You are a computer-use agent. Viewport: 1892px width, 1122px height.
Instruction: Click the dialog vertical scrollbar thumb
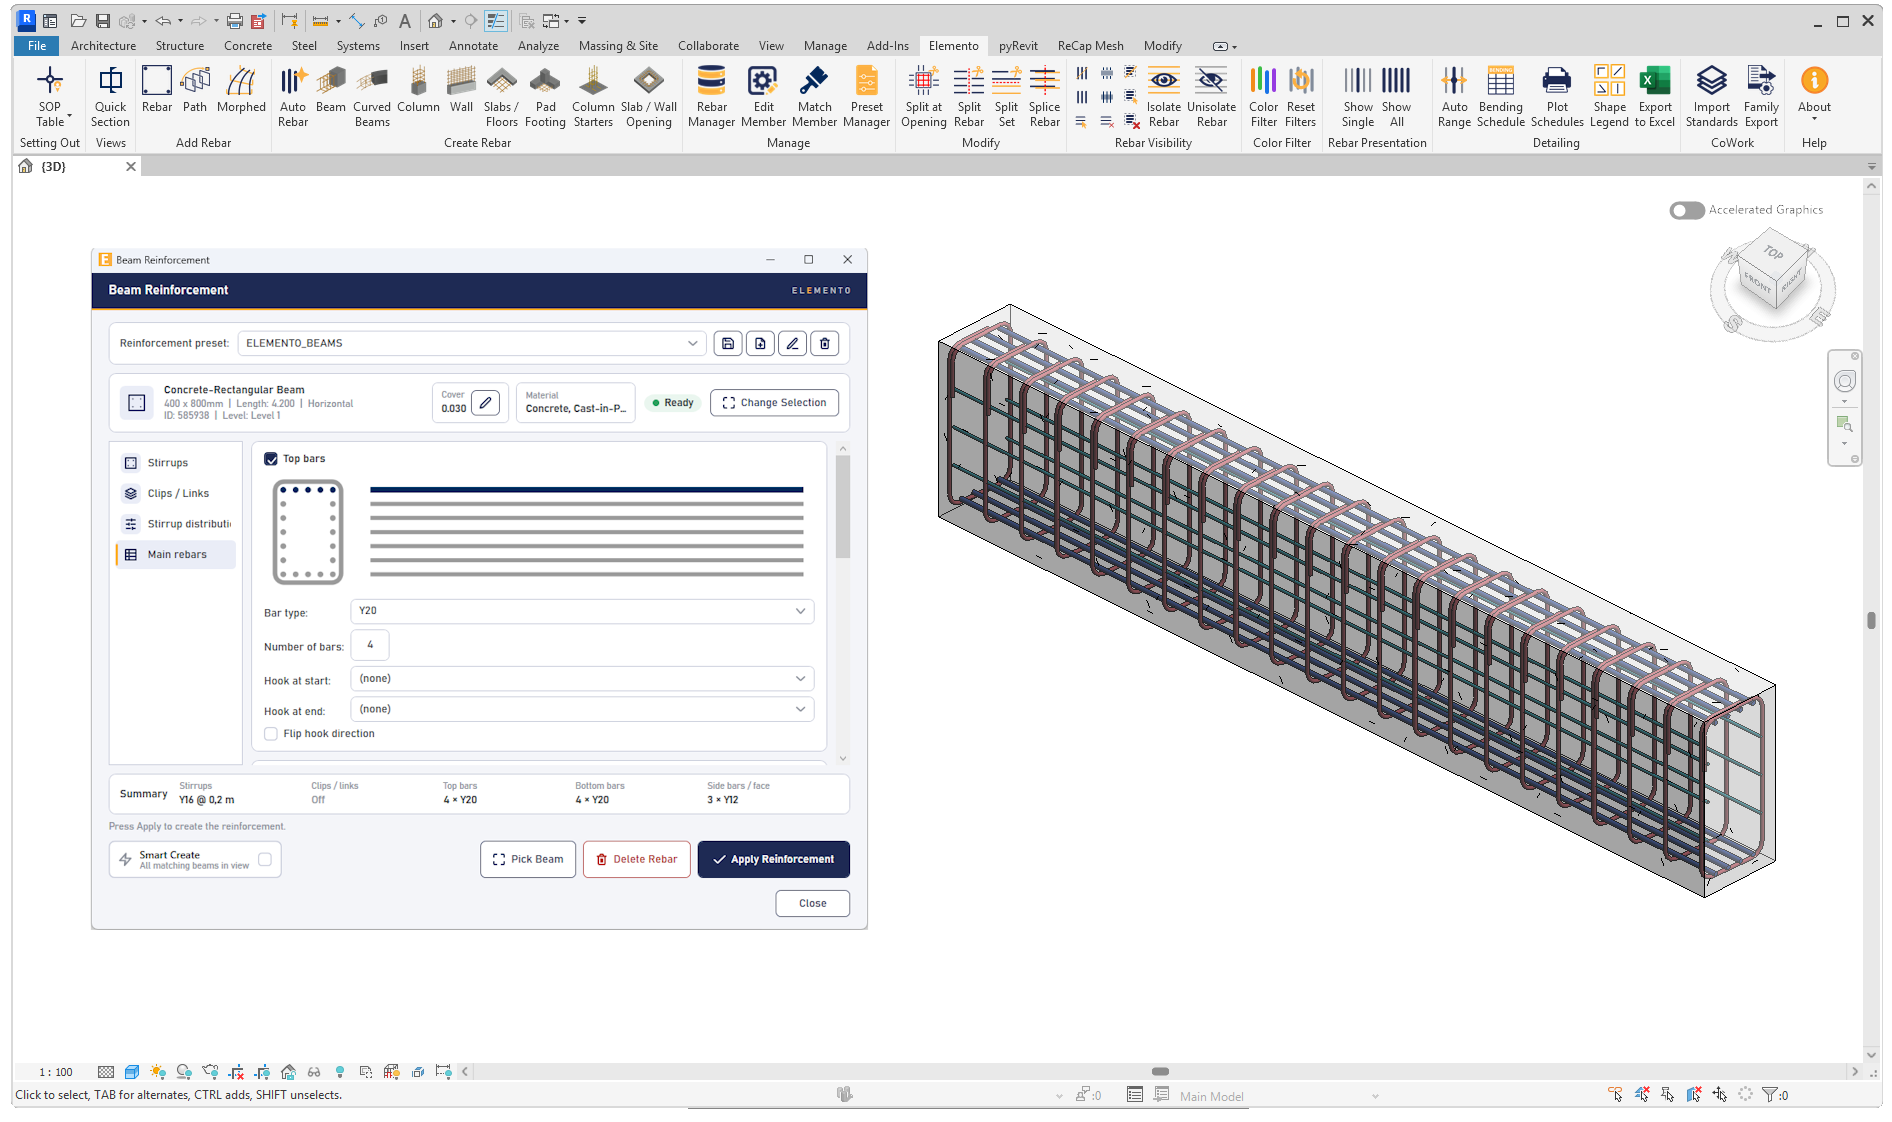(843, 507)
